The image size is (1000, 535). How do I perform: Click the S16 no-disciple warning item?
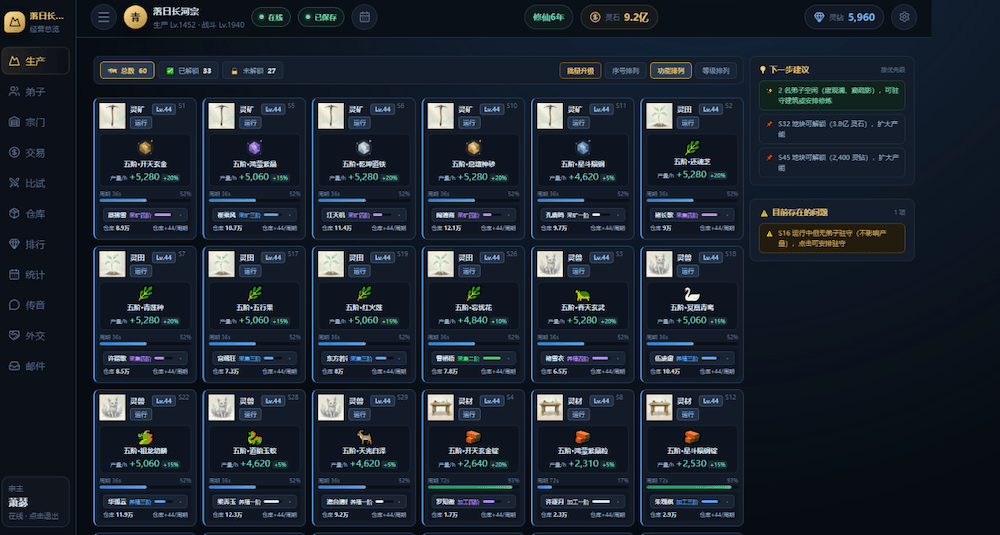[x=832, y=238]
